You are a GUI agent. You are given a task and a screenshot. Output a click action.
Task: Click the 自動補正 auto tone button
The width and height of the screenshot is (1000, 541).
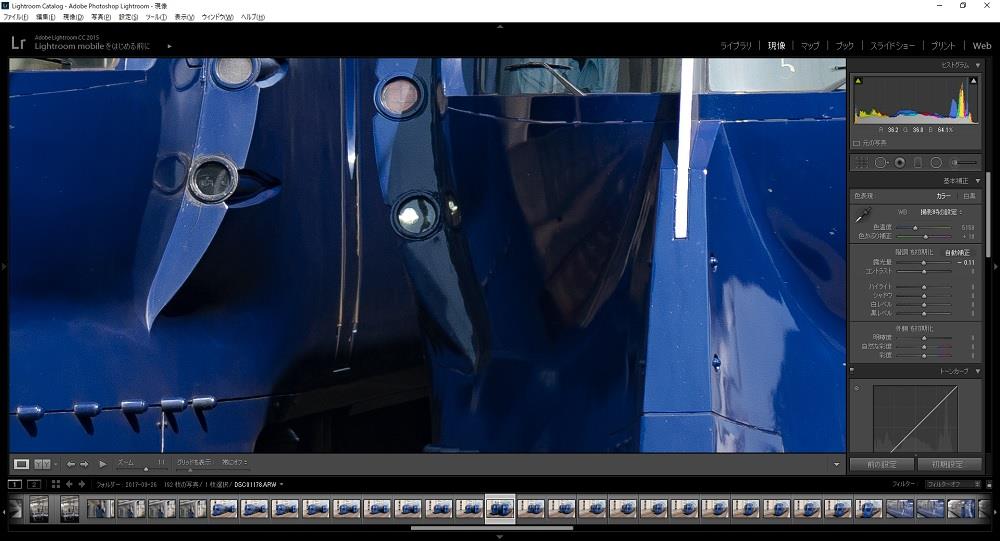coord(957,253)
